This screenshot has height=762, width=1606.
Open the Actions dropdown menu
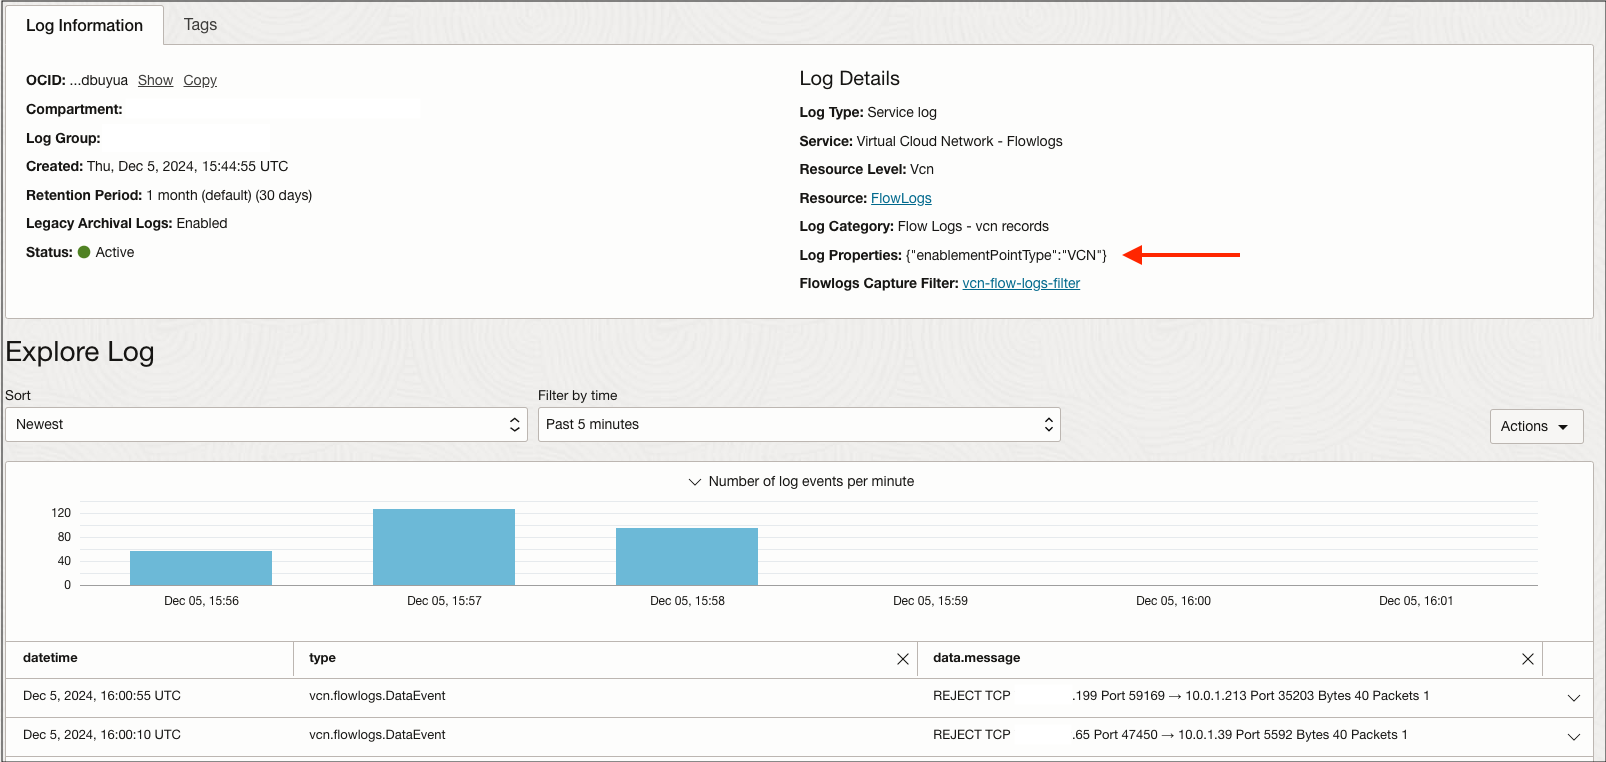(x=1535, y=426)
